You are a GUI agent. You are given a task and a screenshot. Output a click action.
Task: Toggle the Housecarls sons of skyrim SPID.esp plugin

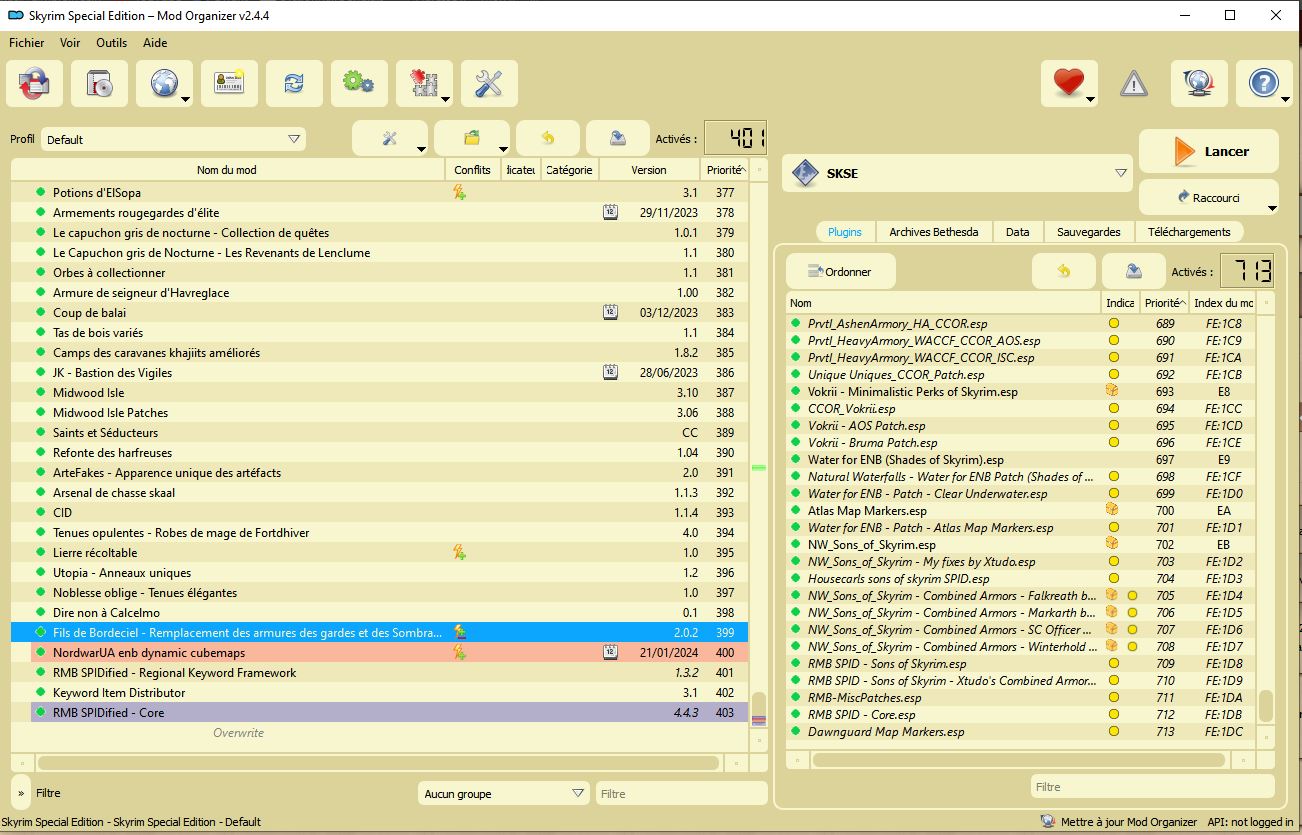(x=796, y=578)
